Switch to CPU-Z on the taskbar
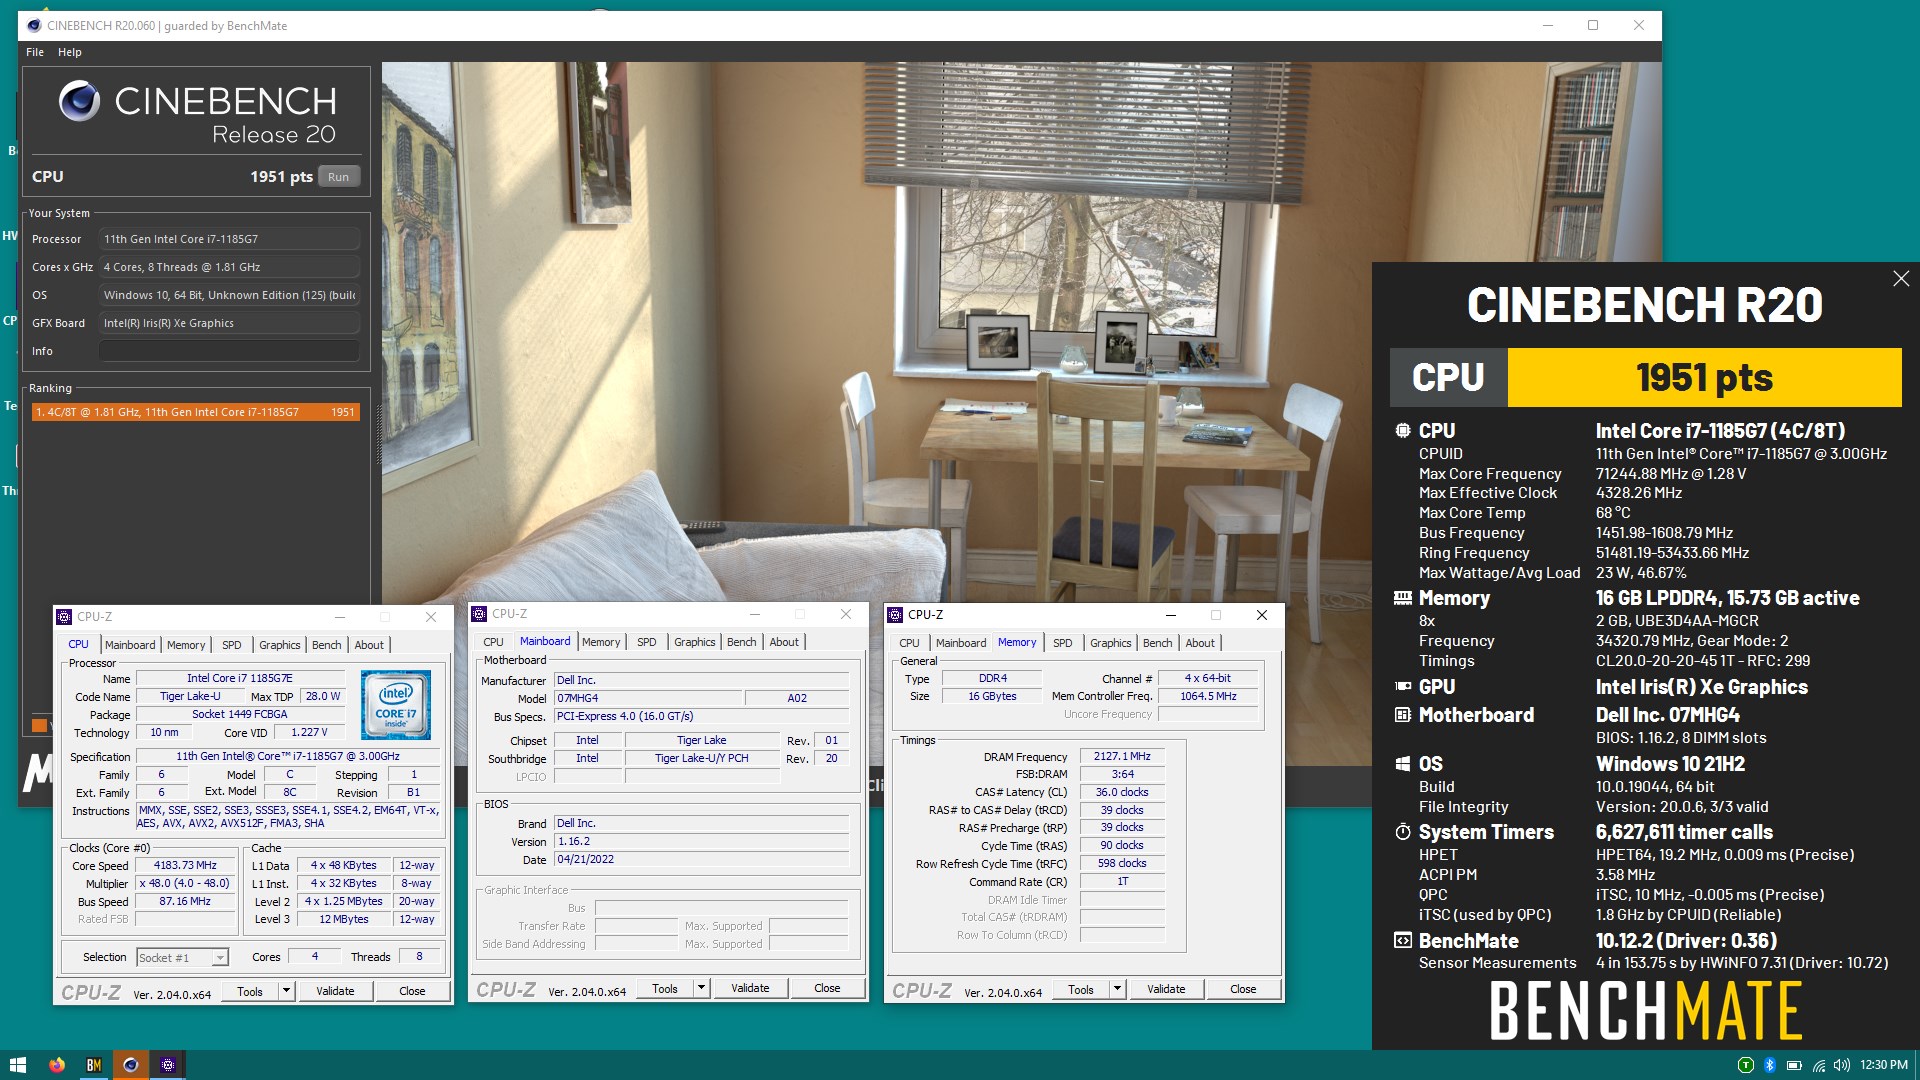This screenshot has width=1920, height=1080. coord(168,1065)
